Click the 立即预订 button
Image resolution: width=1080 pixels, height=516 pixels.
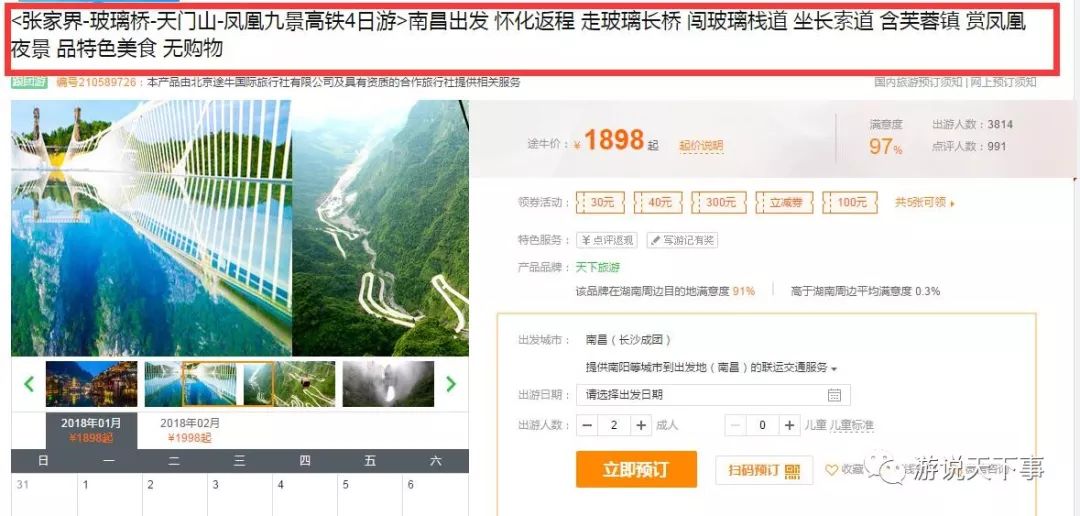[x=636, y=469]
